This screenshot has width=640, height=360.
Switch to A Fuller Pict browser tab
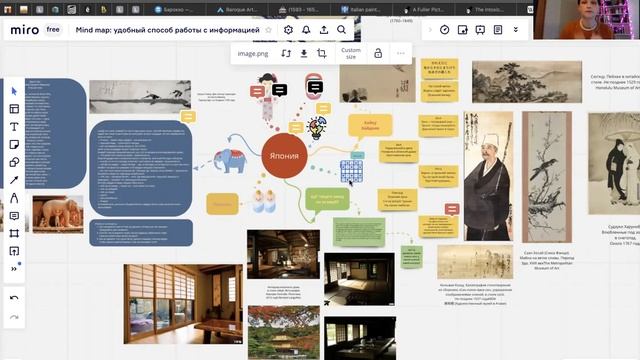pyautogui.click(x=423, y=9)
